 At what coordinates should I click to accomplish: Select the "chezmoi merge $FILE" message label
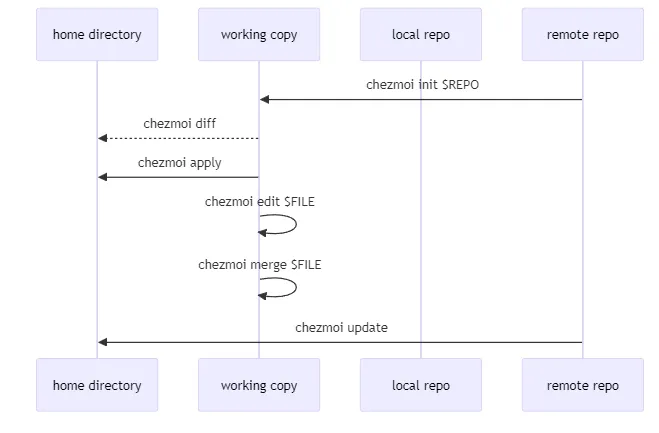coord(260,265)
